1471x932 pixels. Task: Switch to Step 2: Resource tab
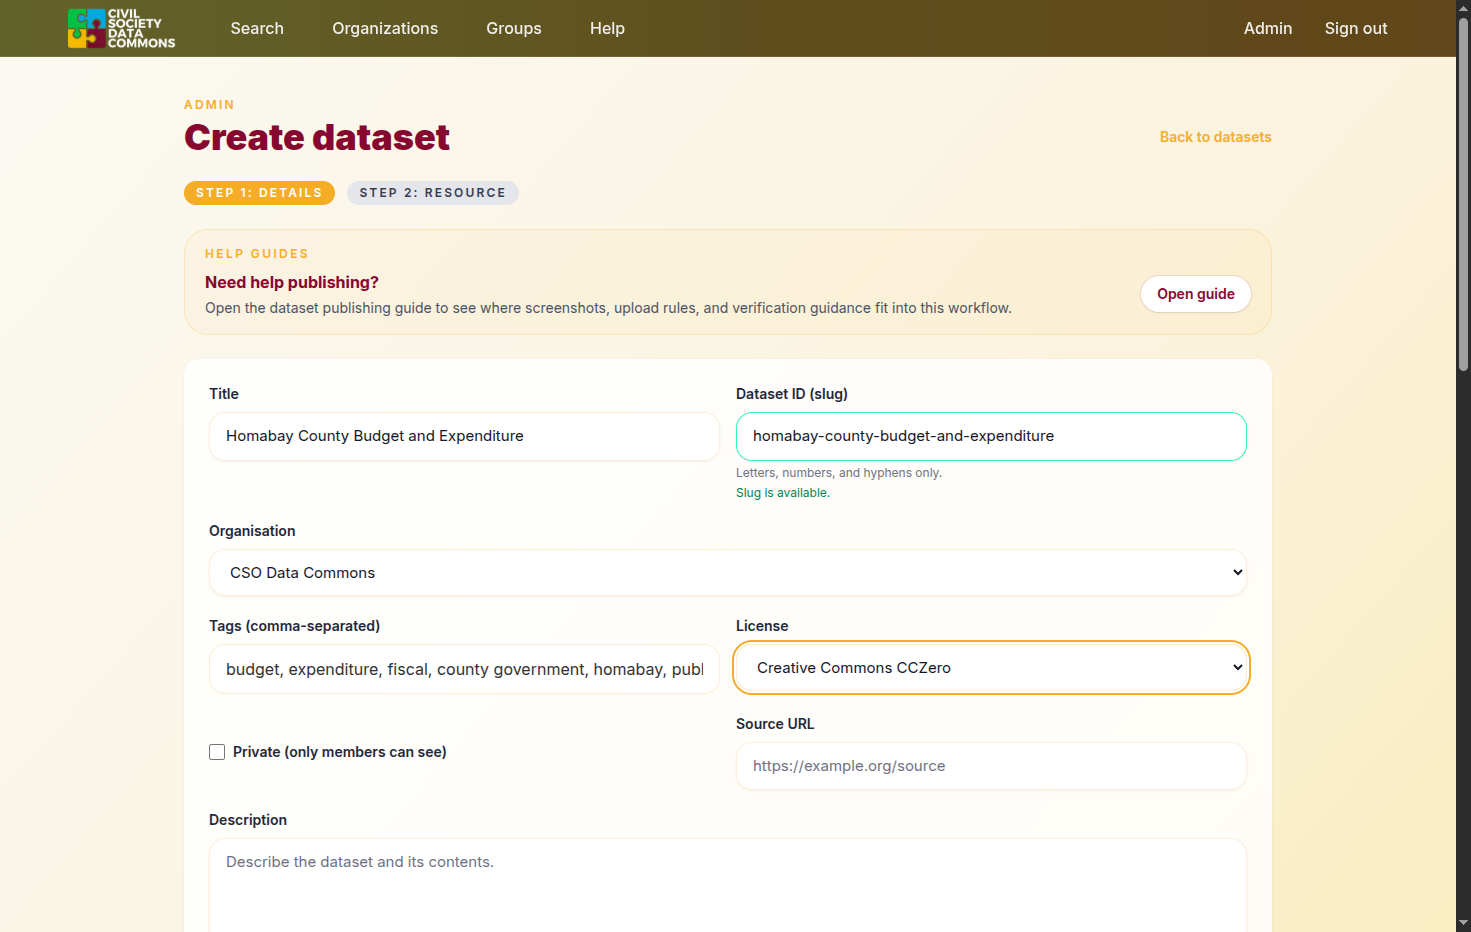[433, 193]
